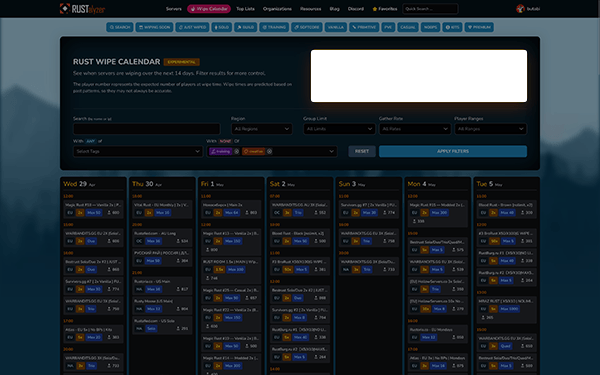
Task: Click the RUSTalyzer logo
Action: (x=82, y=8)
